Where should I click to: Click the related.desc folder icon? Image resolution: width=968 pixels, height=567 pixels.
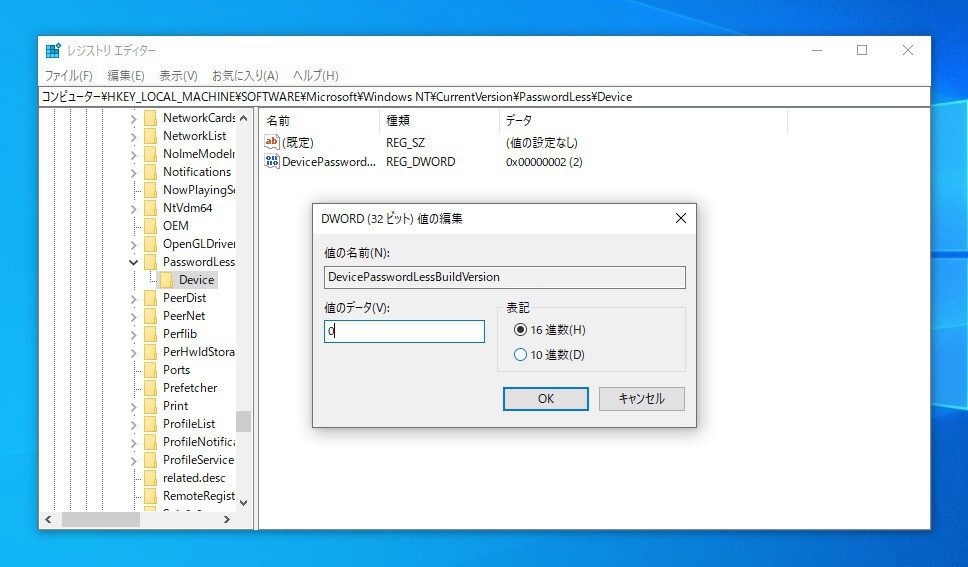tap(151, 478)
